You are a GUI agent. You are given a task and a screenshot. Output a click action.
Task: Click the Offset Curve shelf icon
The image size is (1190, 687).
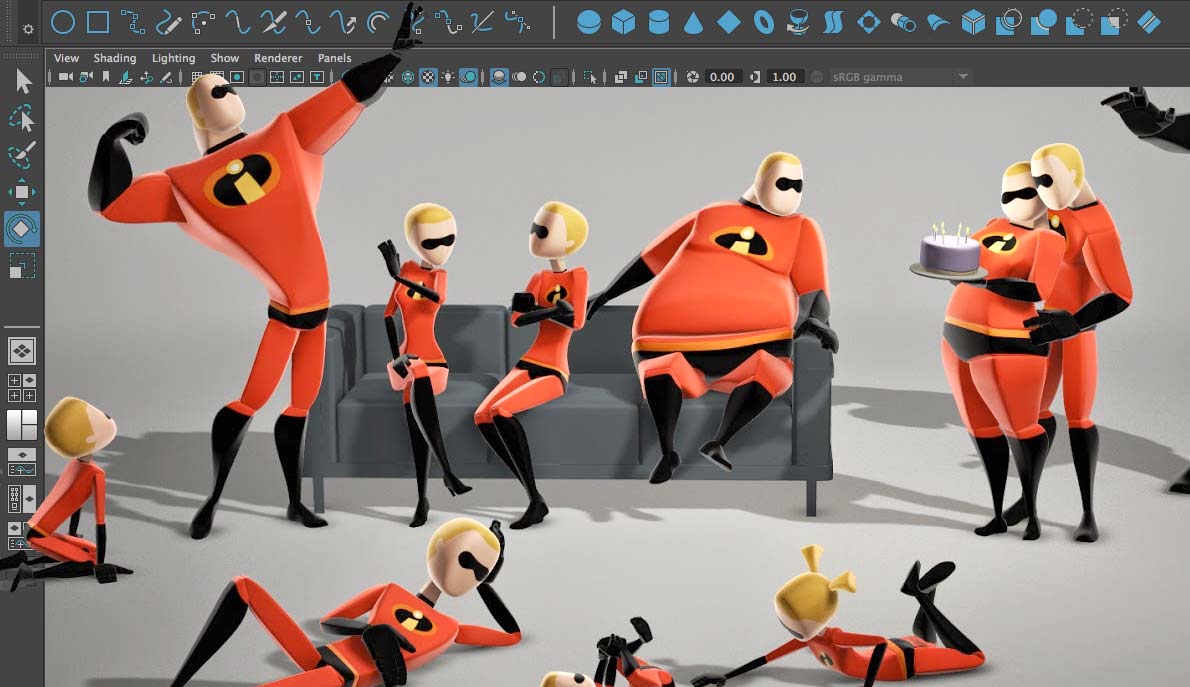click(x=377, y=22)
